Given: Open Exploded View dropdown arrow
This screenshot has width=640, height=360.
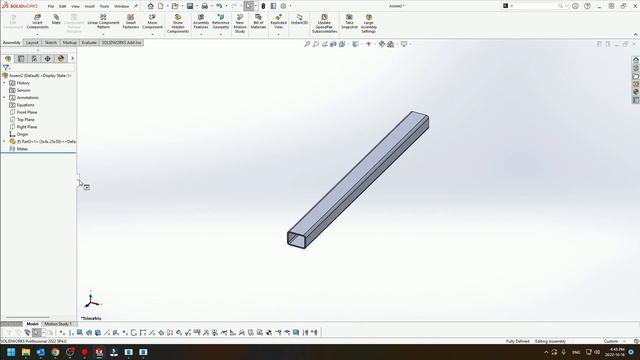Looking at the screenshot, I should pyautogui.click(x=278, y=34).
